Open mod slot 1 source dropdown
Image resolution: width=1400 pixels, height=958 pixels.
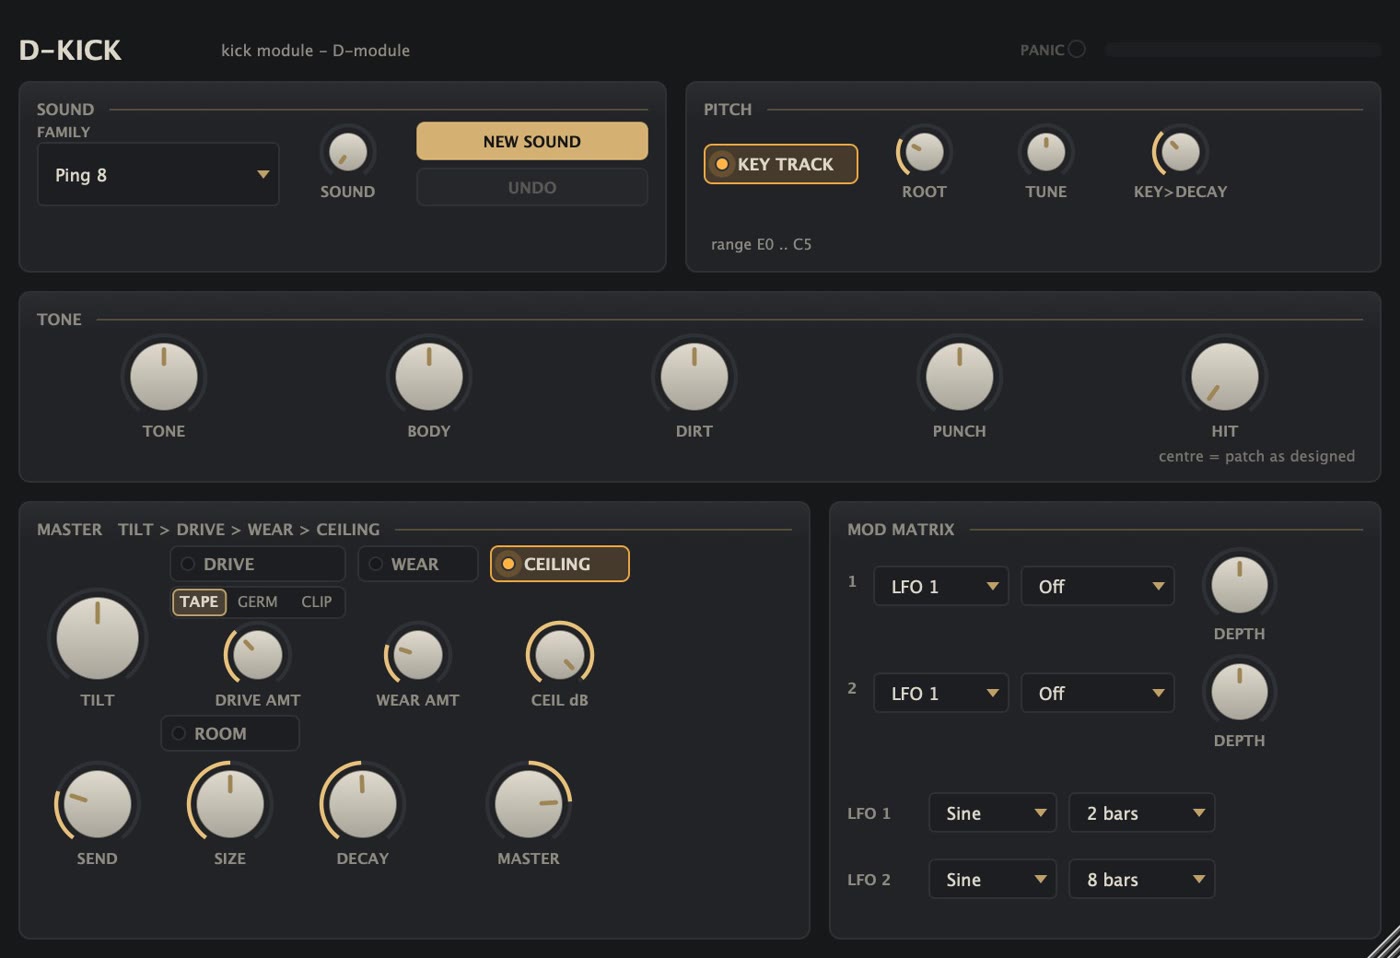click(x=941, y=587)
